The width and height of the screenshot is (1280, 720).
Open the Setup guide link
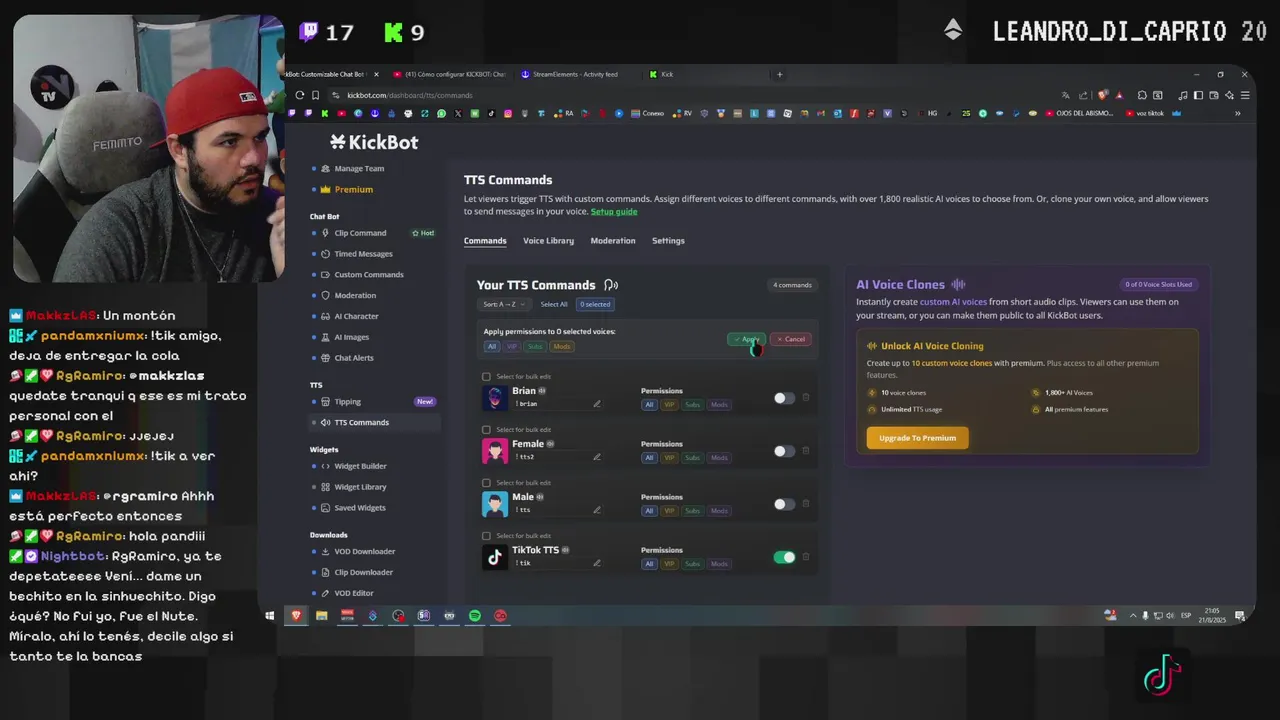coord(614,212)
